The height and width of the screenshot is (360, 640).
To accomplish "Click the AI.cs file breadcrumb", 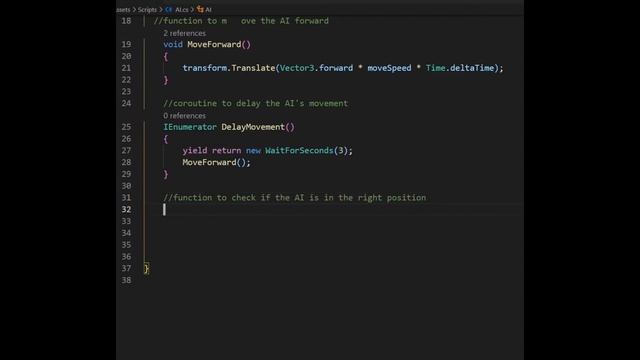I will click(x=182, y=9).
